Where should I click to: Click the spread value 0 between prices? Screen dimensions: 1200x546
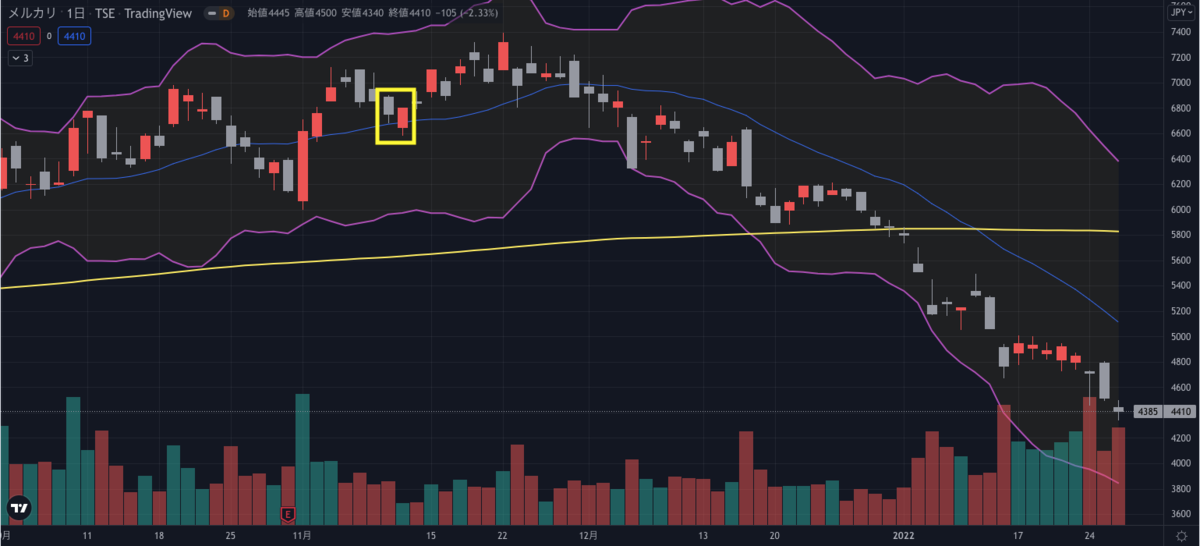pos(48,36)
